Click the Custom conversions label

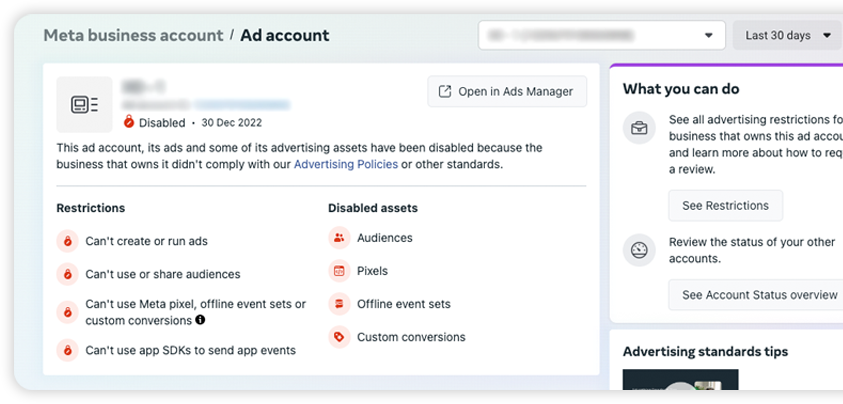(411, 337)
